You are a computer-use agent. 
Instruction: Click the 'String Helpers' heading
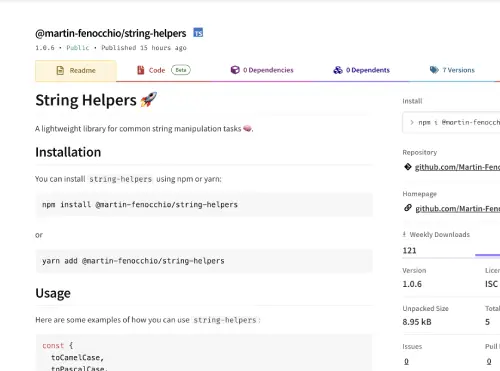86,100
